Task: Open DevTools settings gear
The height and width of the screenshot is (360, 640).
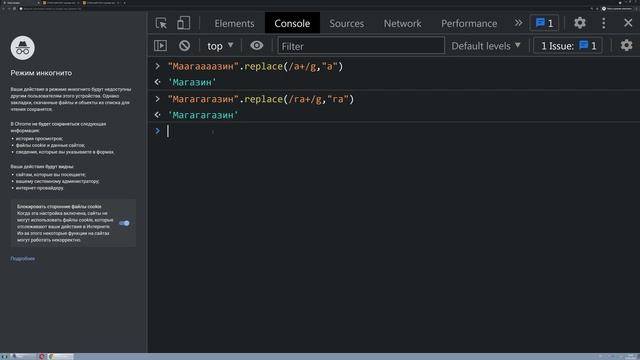Action: (580, 23)
